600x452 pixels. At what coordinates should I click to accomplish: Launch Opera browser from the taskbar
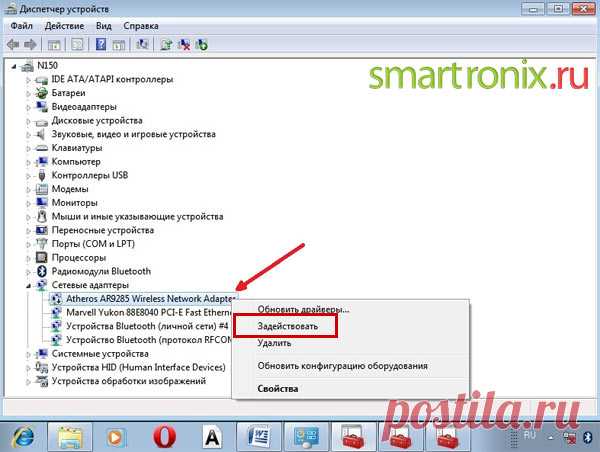pyautogui.click(x=165, y=437)
